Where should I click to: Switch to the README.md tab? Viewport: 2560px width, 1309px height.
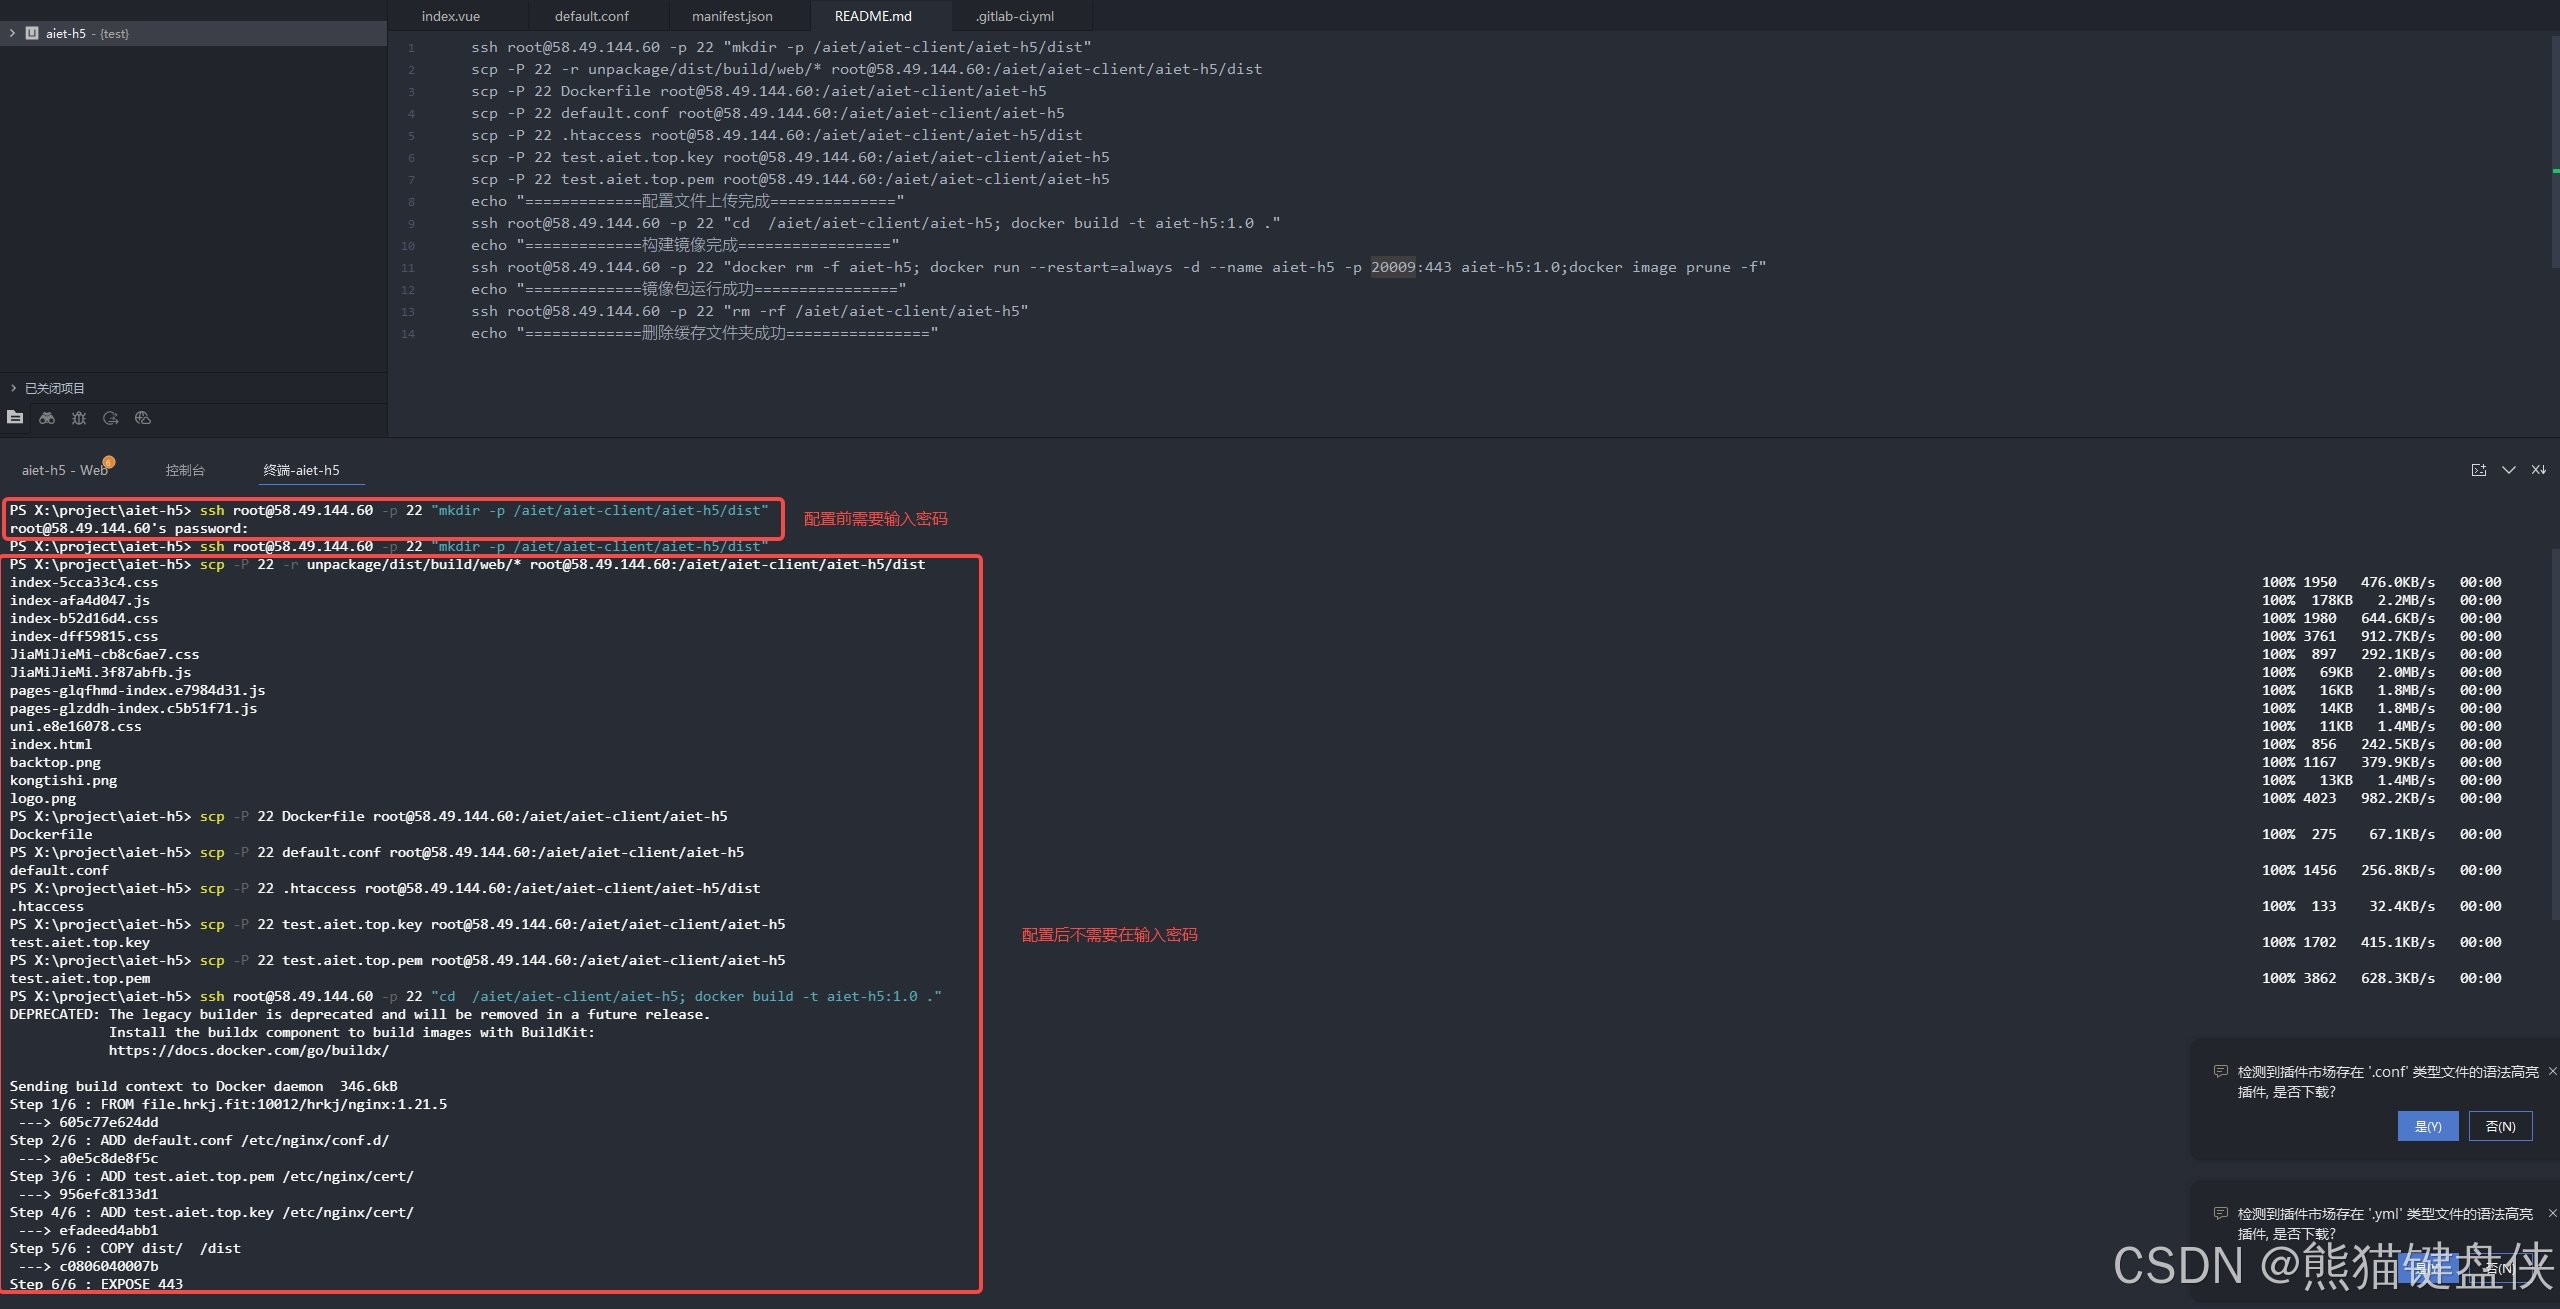[x=872, y=15]
